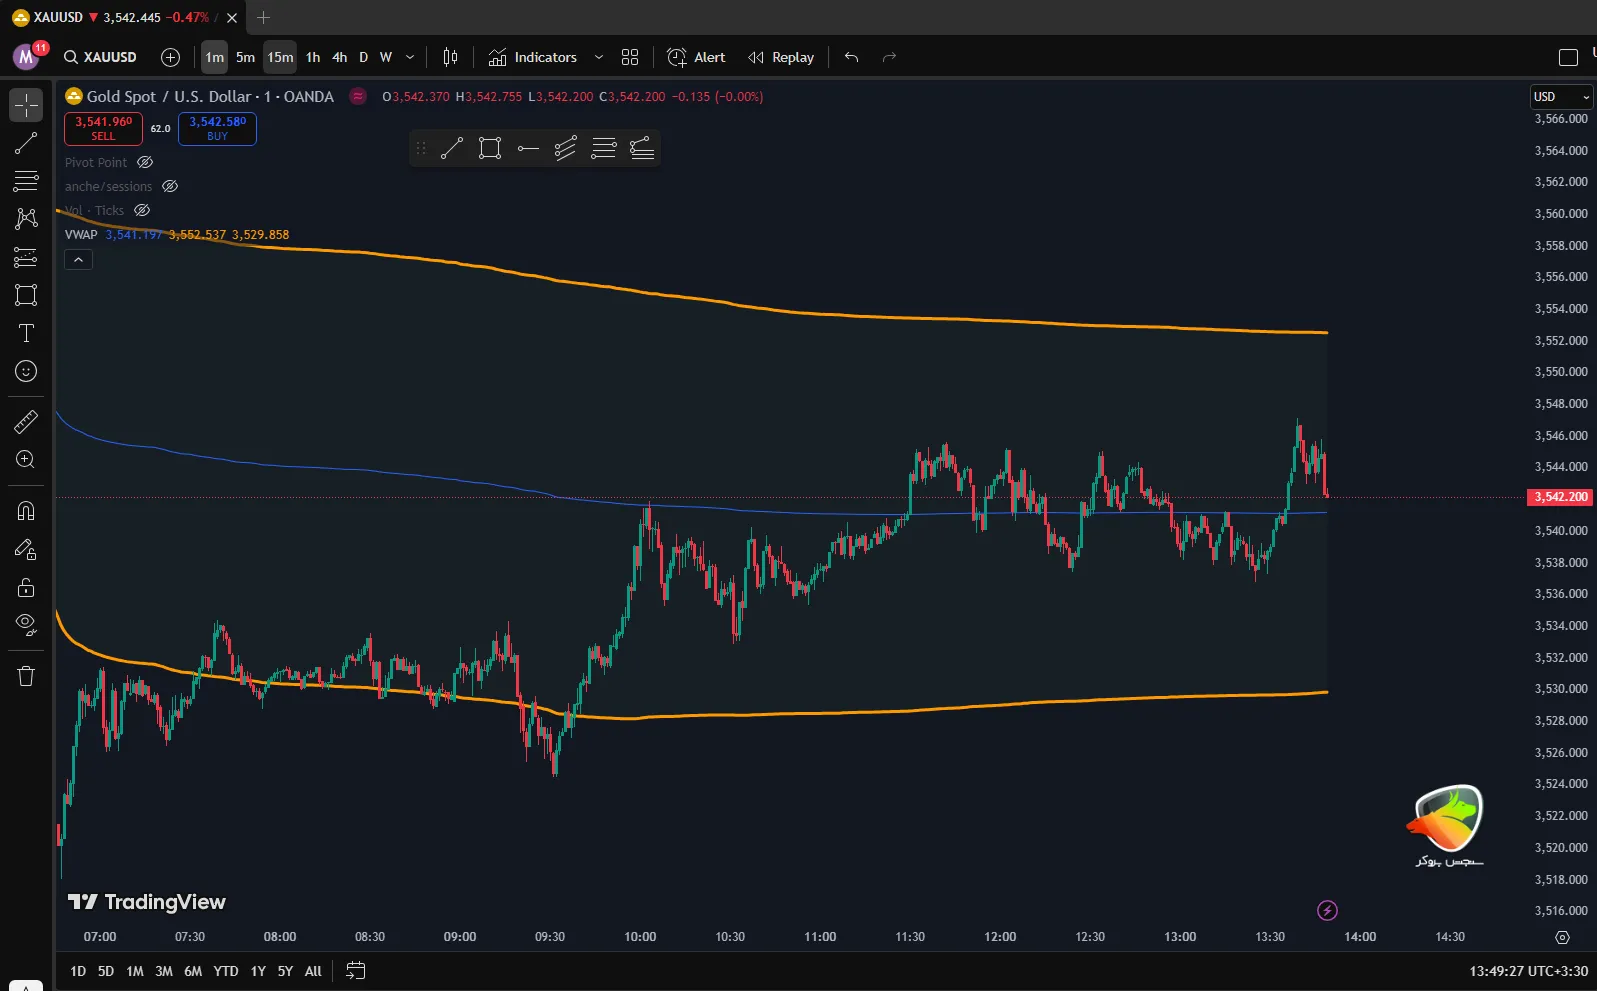
Task: Open the time axis settings gear
Action: click(1562, 937)
